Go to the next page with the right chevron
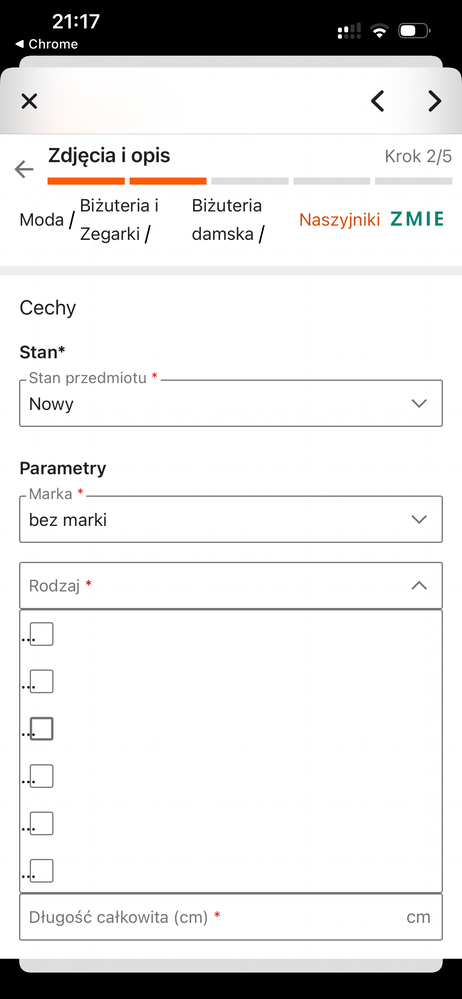The width and height of the screenshot is (462, 999). point(435,101)
